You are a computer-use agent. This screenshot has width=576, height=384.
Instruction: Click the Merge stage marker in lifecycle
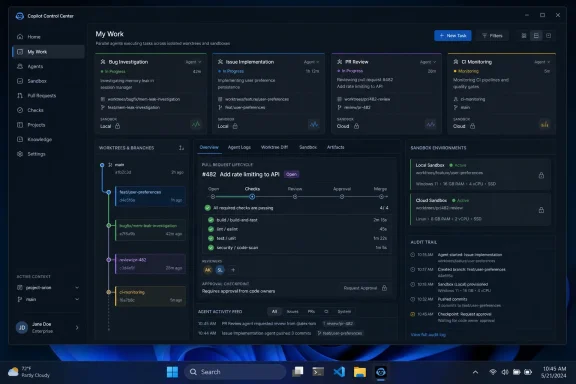pyautogui.click(x=381, y=197)
